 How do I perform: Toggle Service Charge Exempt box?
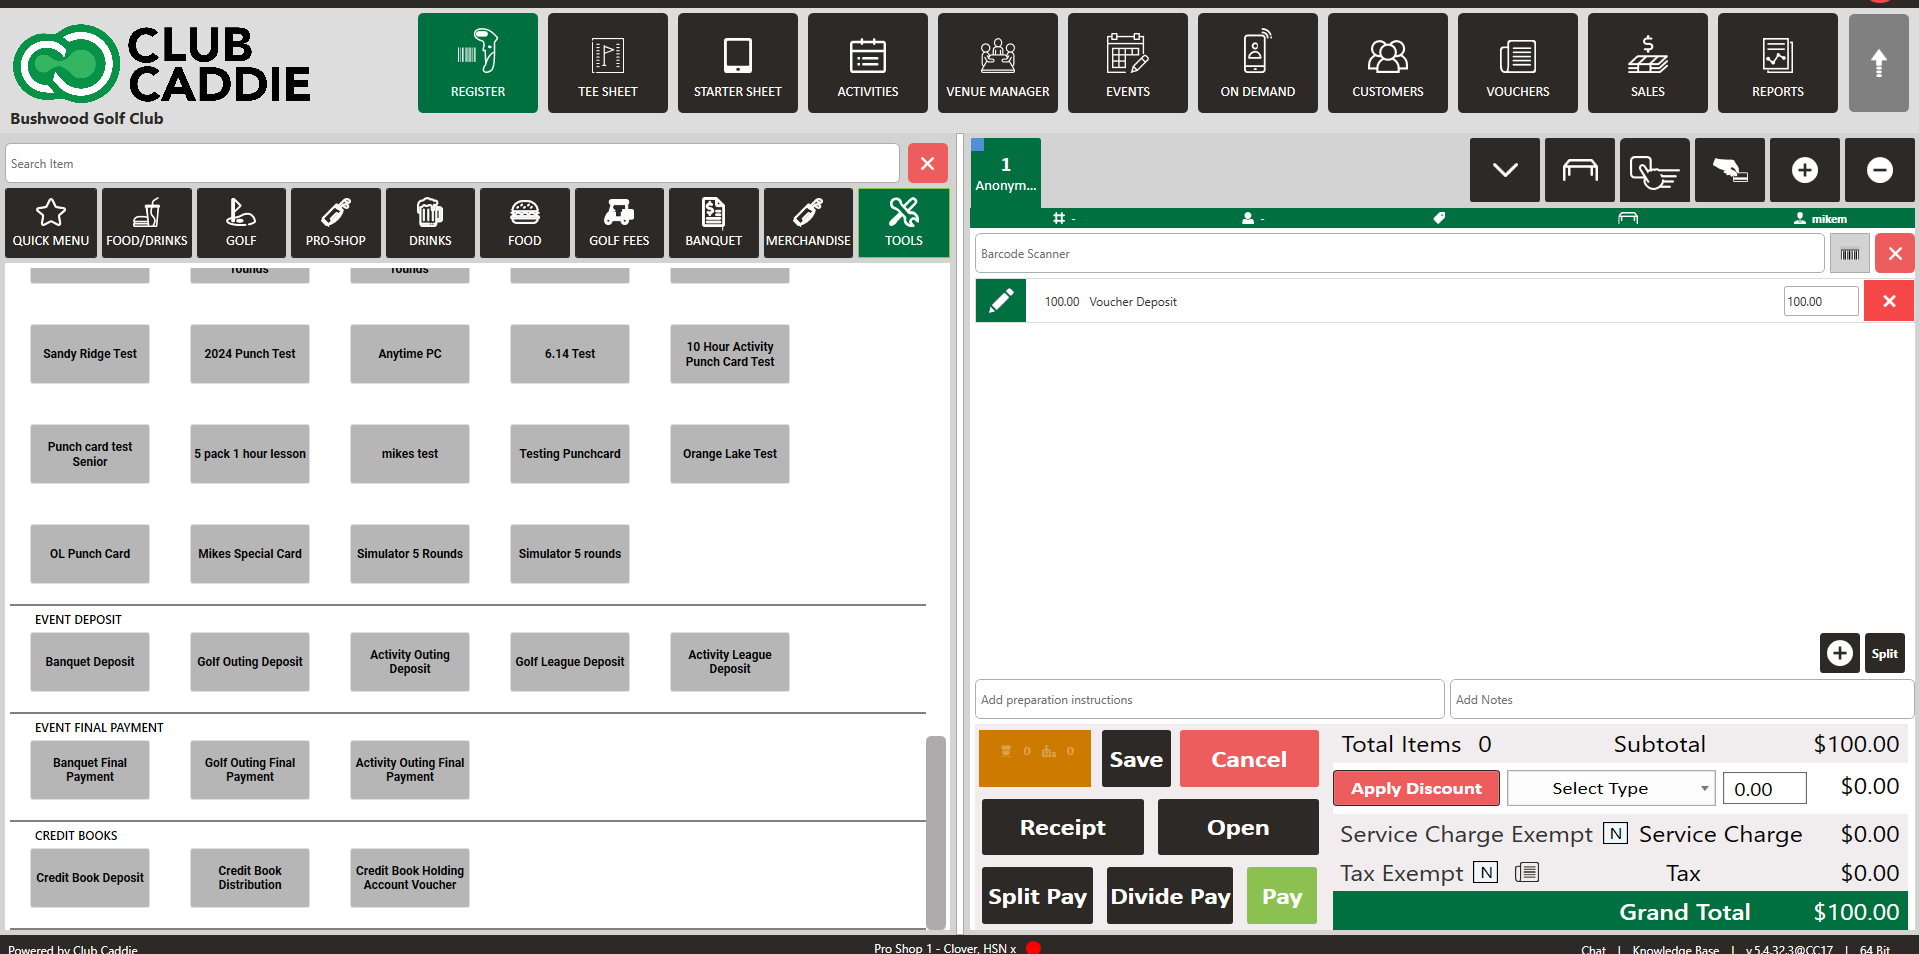(x=1615, y=833)
